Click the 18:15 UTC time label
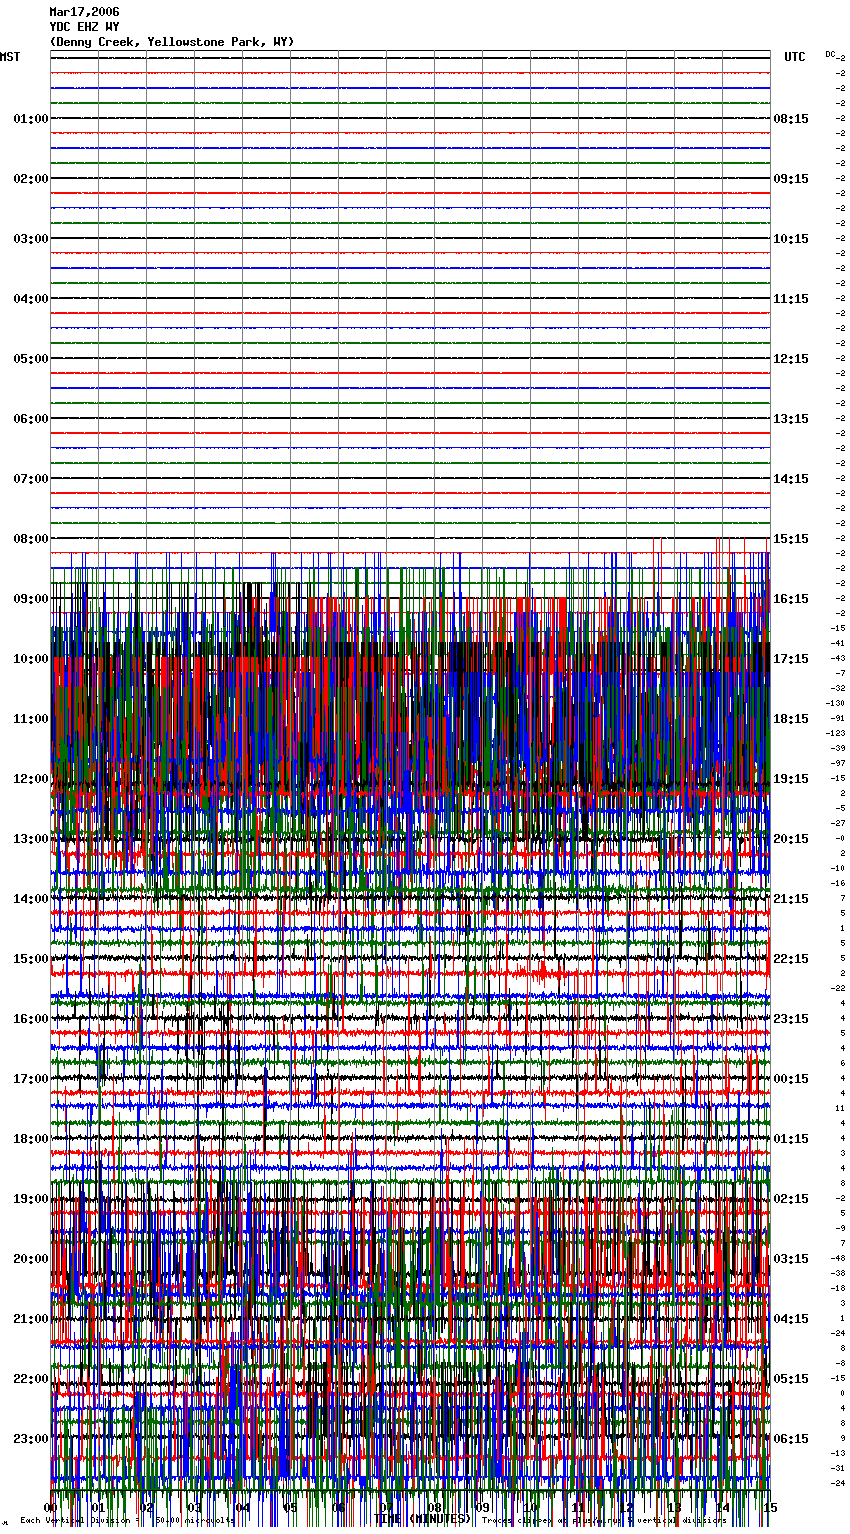This screenshot has width=850, height=1534. click(791, 719)
